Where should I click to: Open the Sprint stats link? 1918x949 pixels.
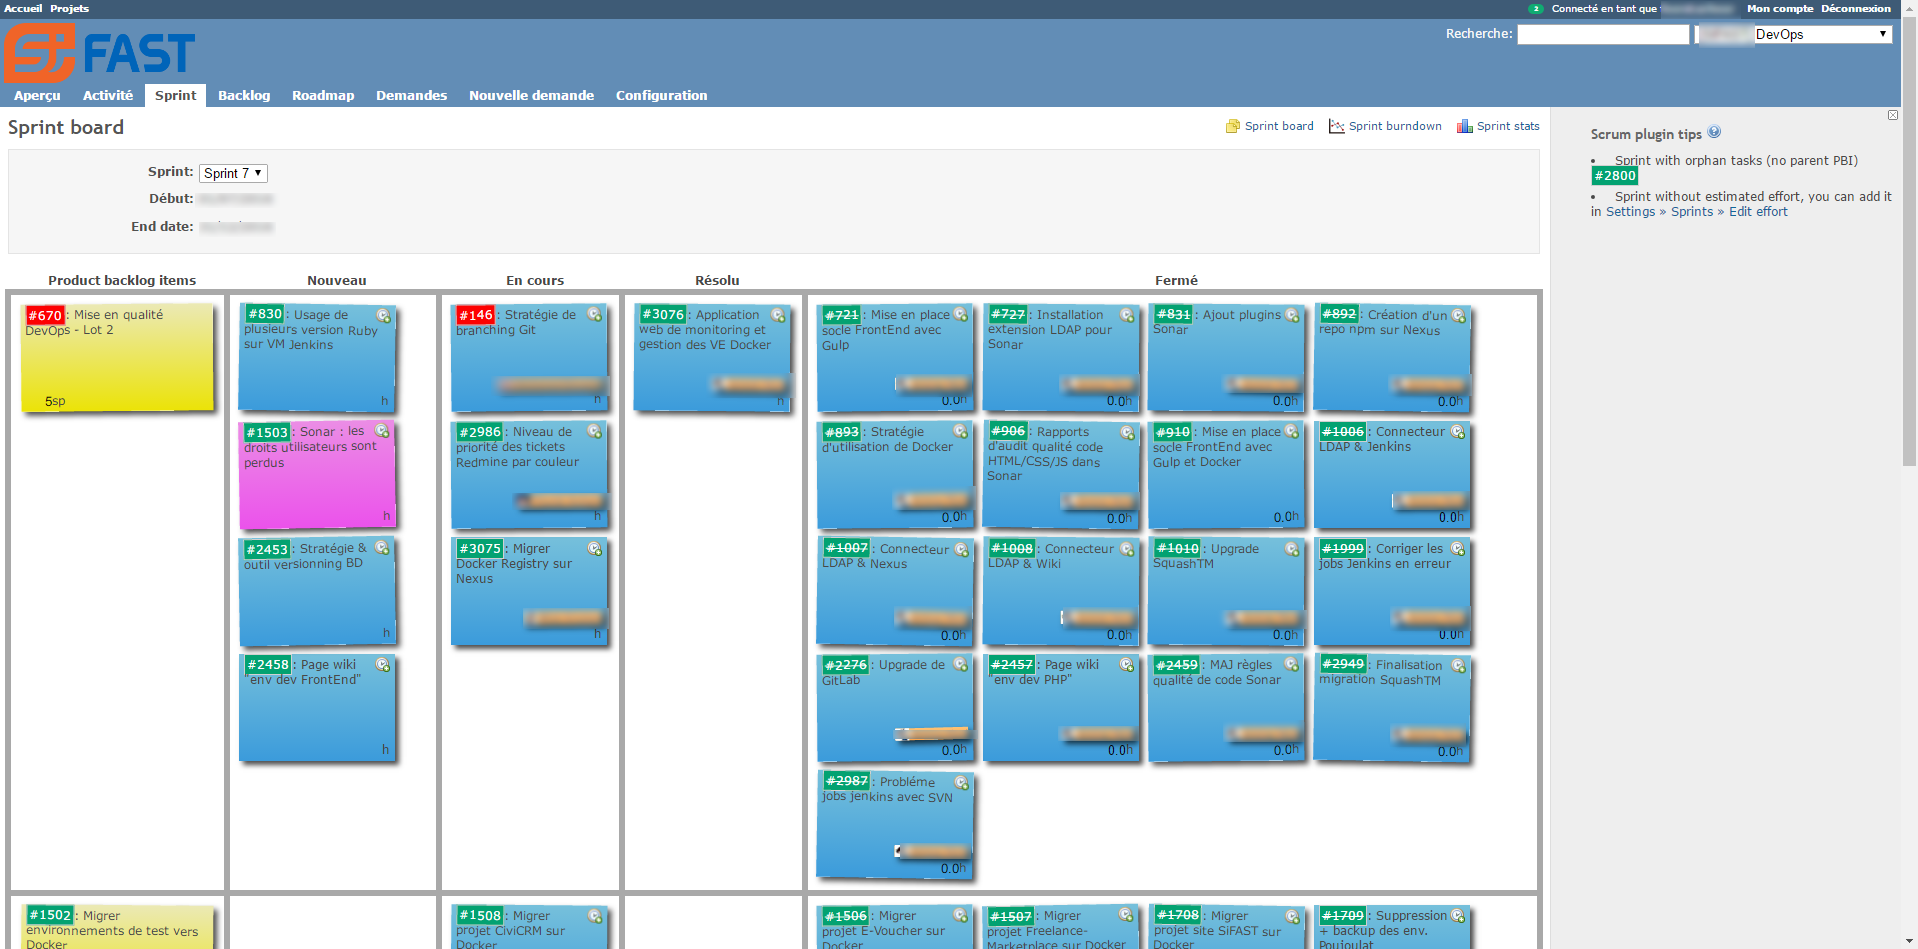coord(1498,126)
